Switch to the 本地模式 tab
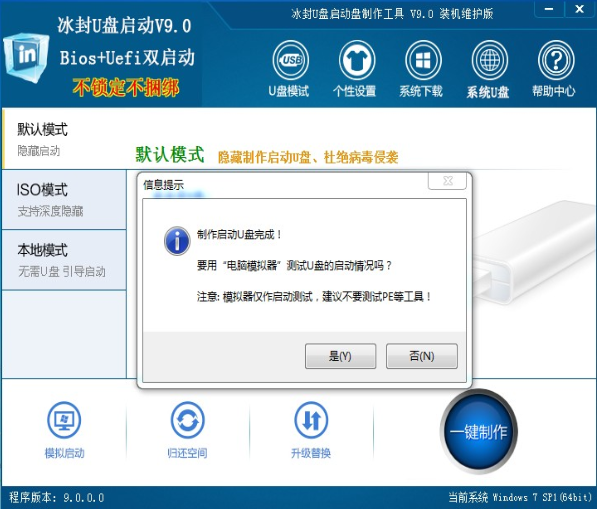This screenshot has width=597, height=510. (64, 260)
